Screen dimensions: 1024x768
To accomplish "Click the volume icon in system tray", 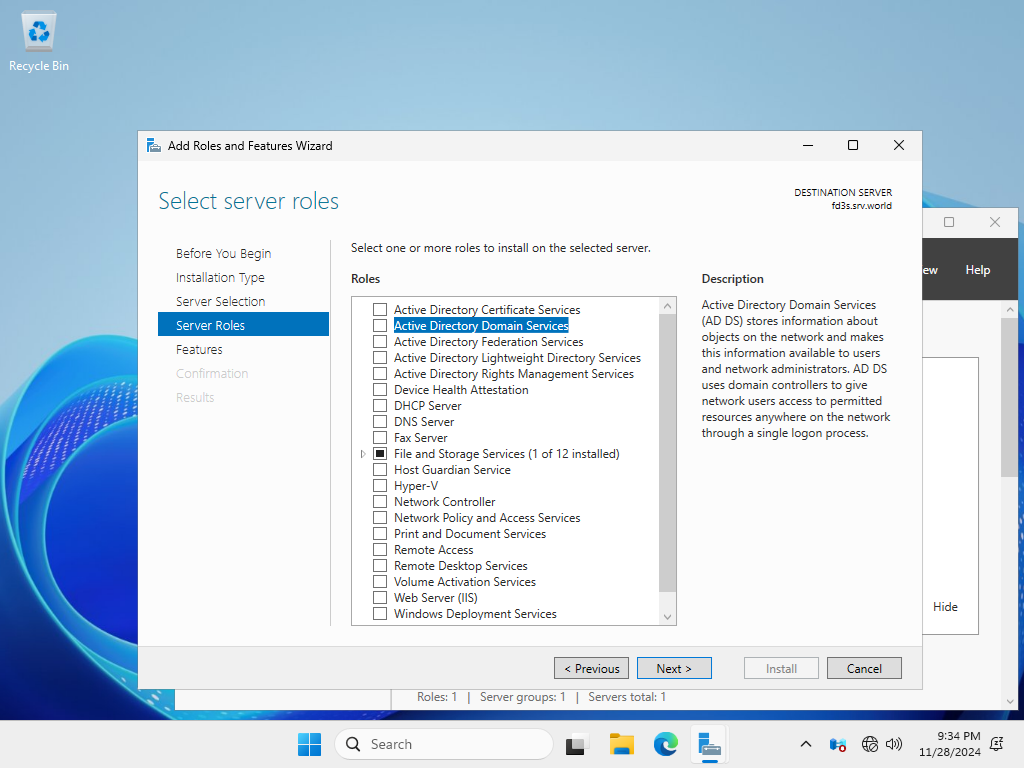I will (x=893, y=744).
